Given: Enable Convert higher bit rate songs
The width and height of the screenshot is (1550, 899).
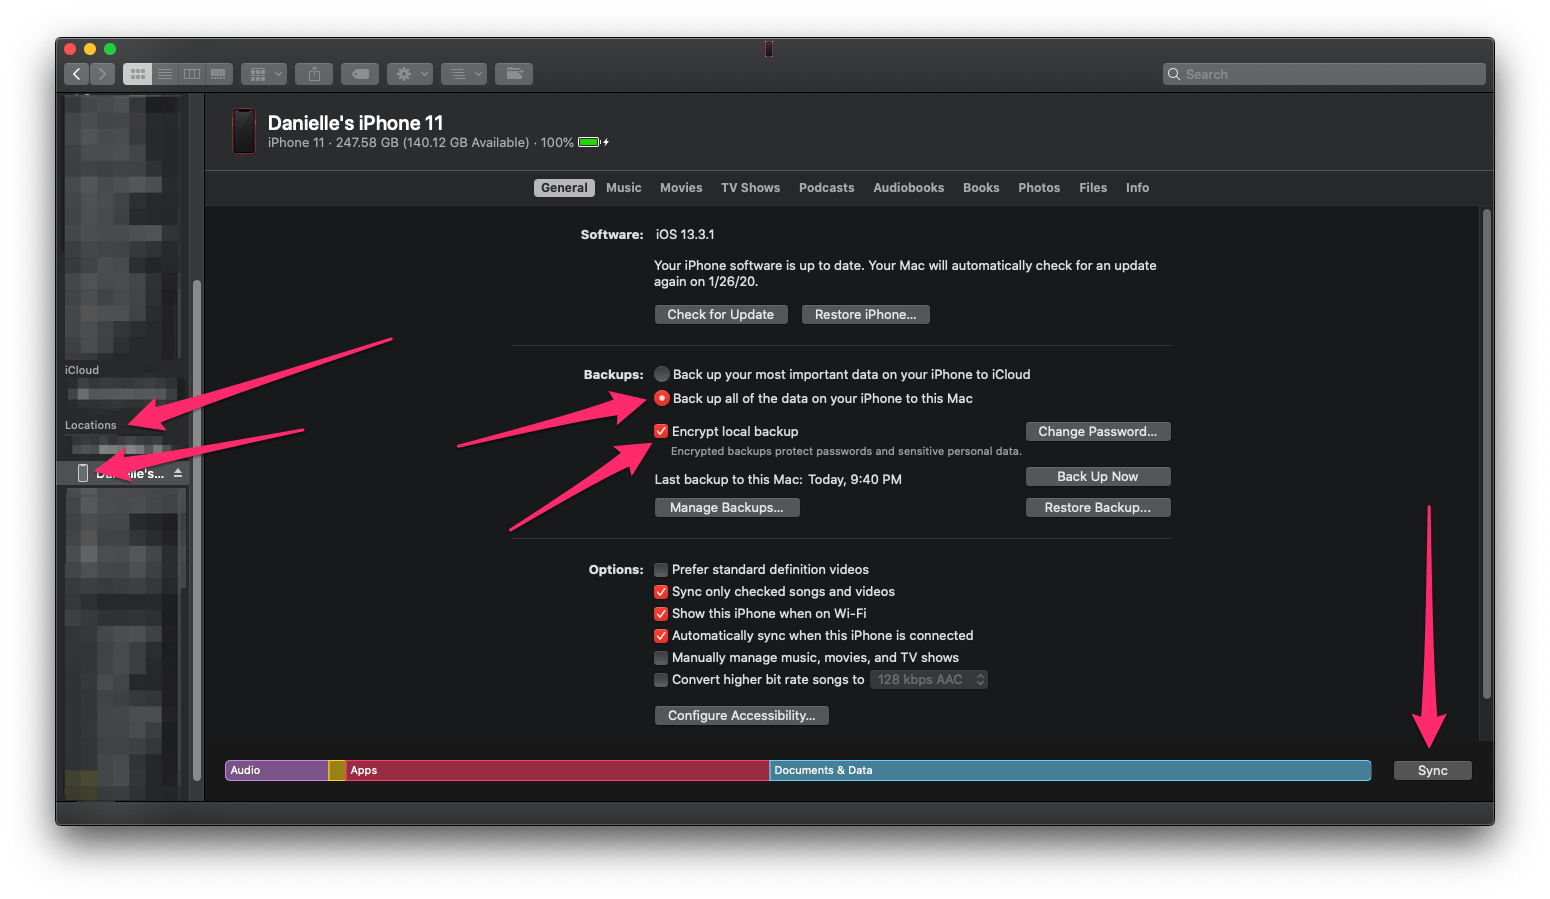Looking at the screenshot, I should [661, 680].
